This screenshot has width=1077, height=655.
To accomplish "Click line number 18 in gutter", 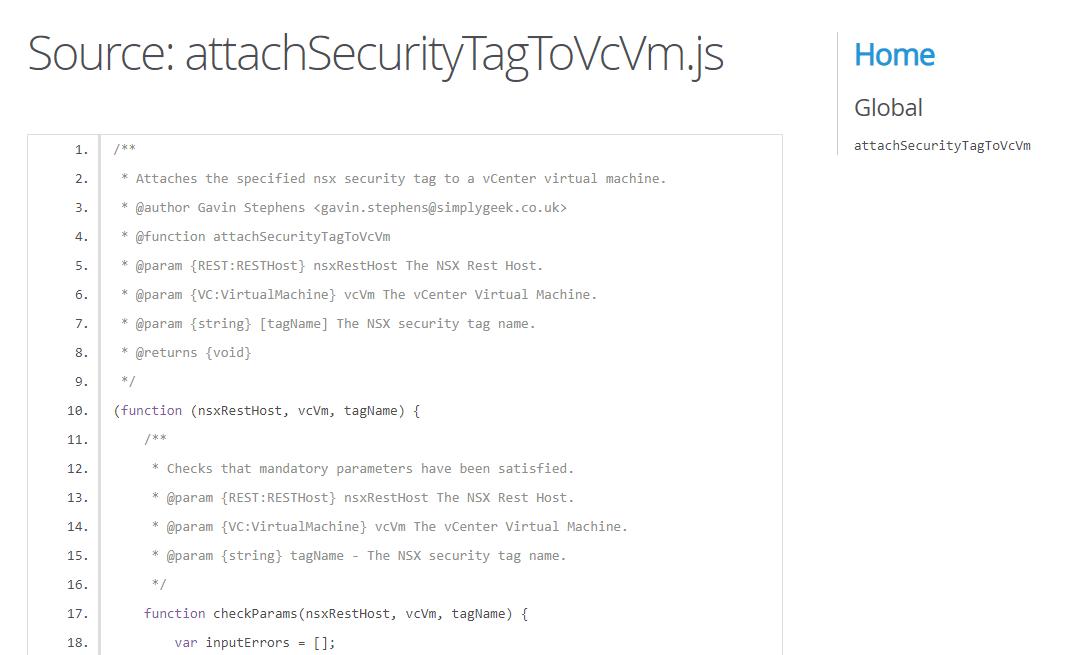I will (78, 643).
